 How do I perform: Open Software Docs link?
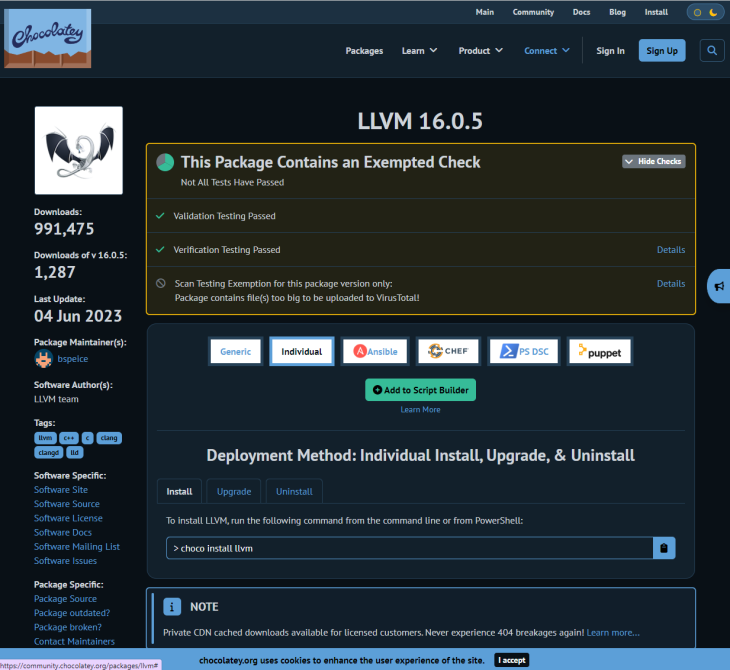tap(63, 532)
